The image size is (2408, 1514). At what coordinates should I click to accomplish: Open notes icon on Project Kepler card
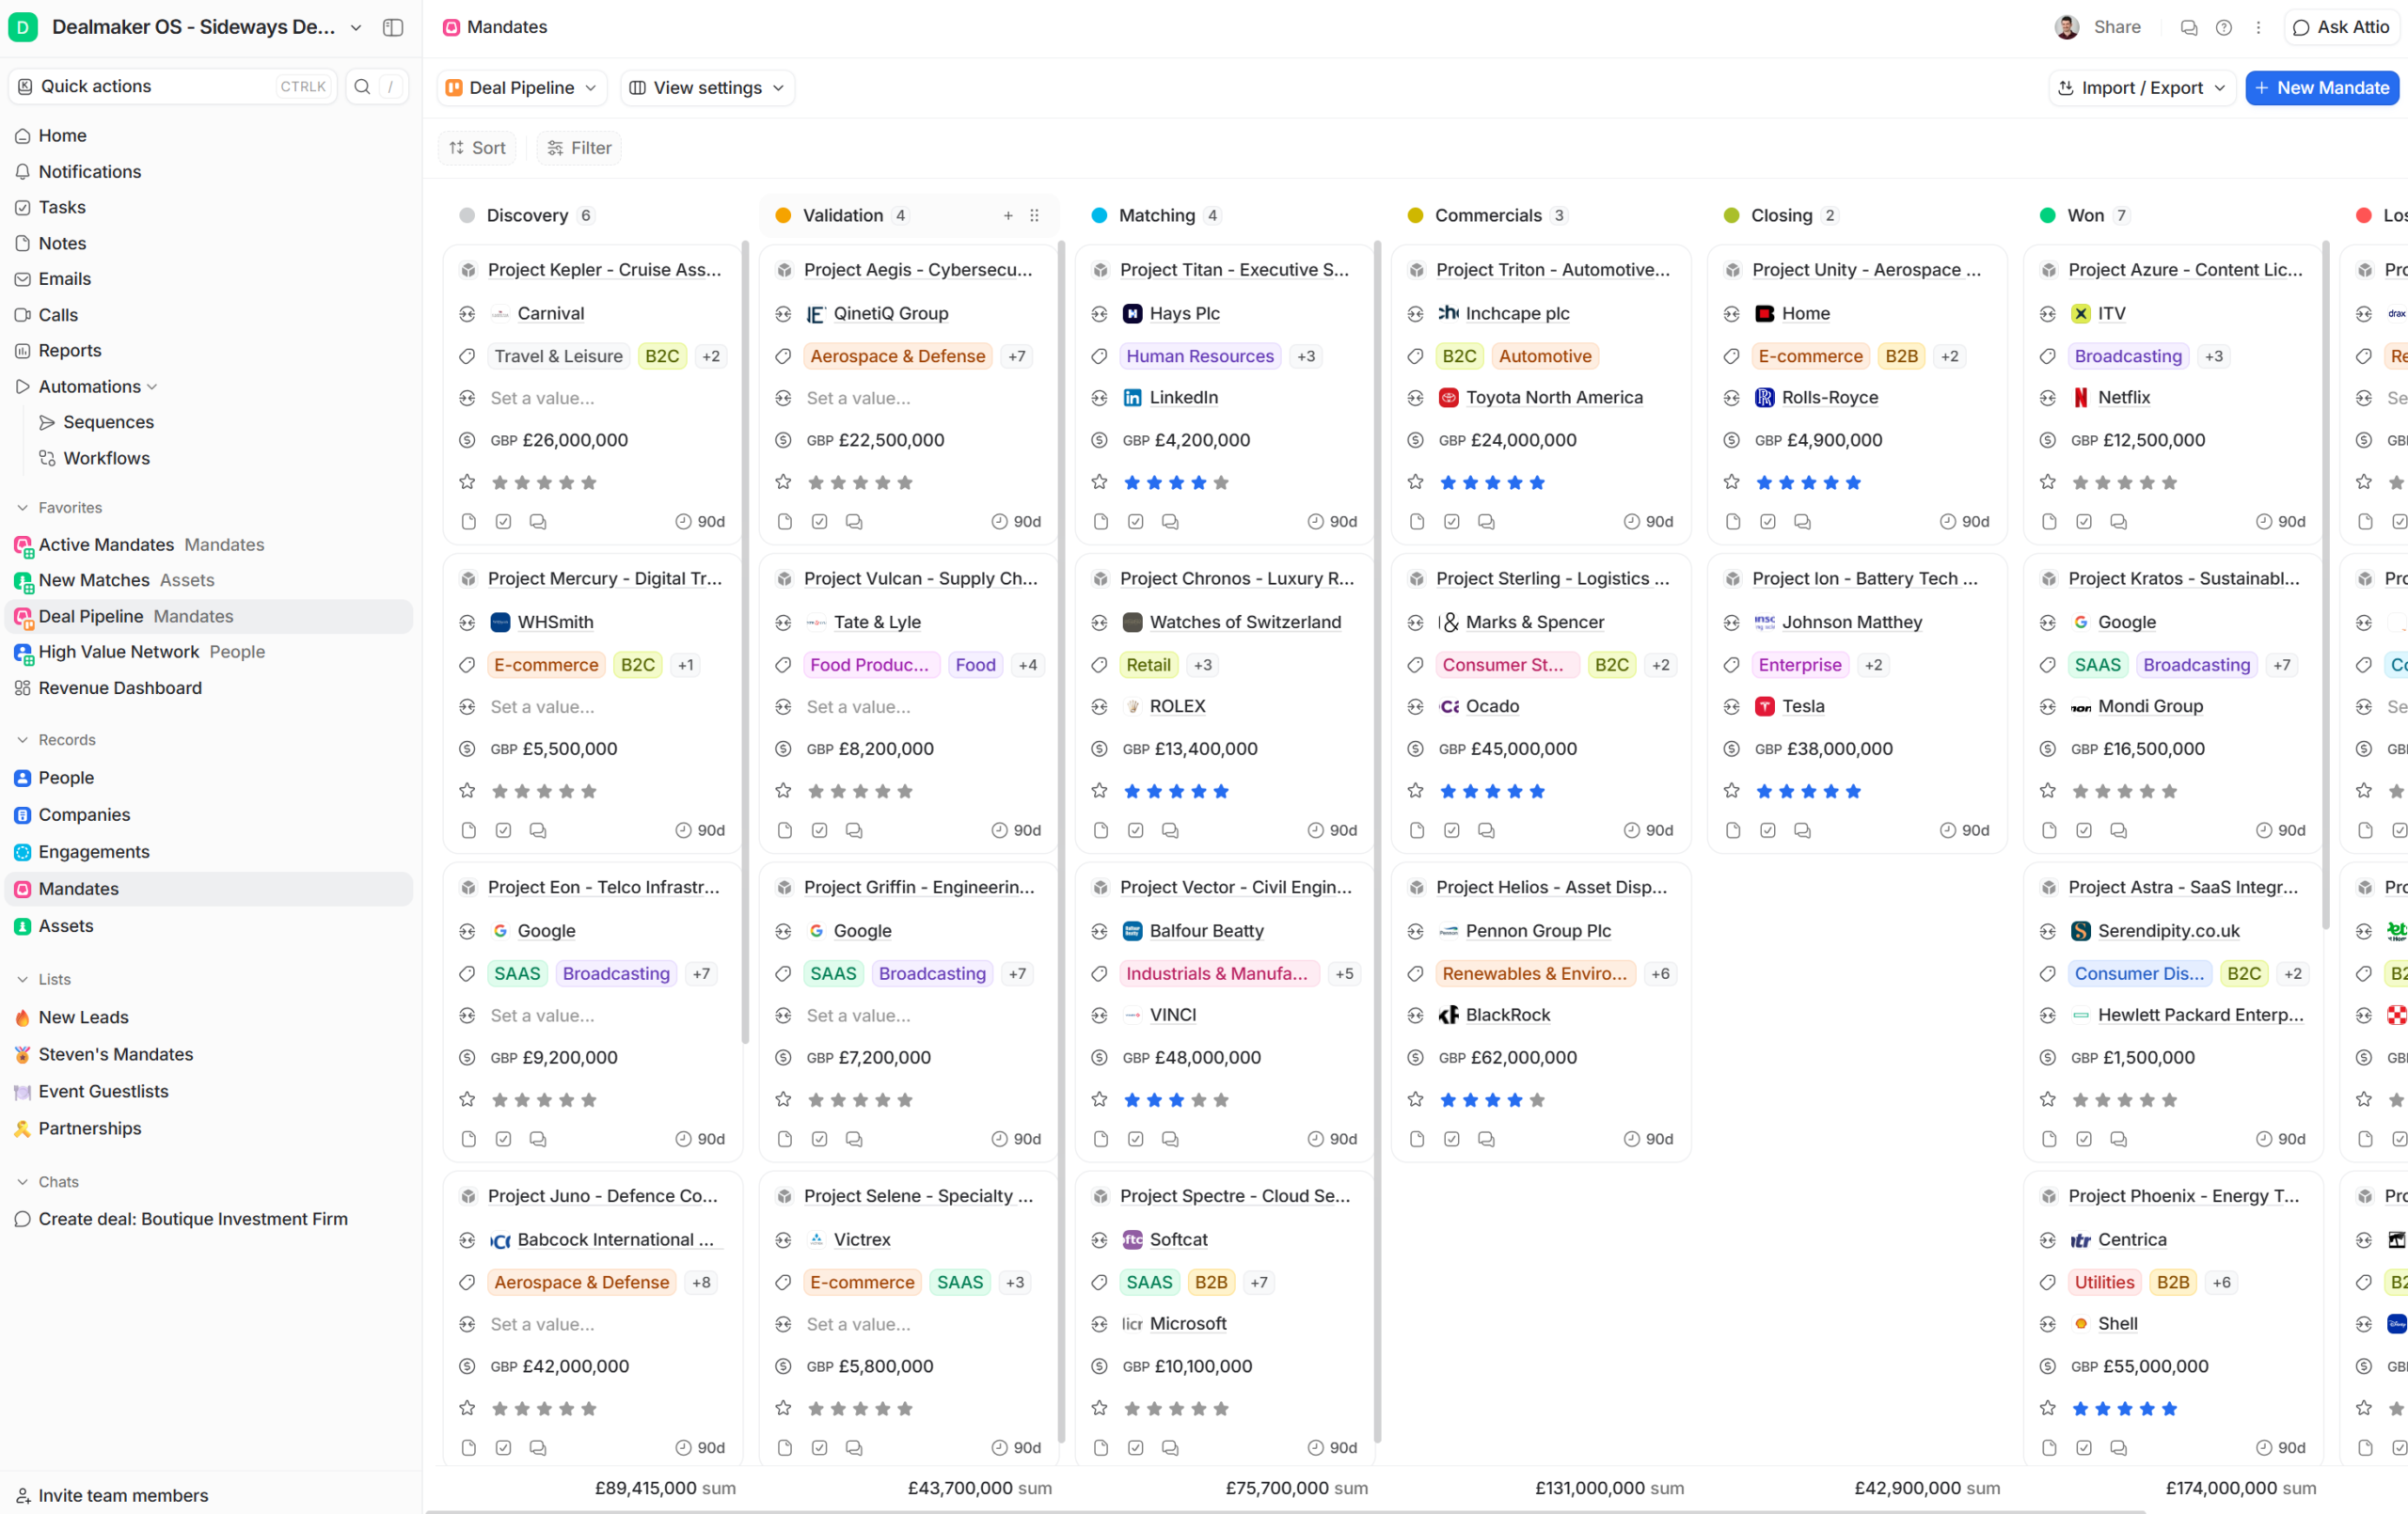(x=469, y=521)
